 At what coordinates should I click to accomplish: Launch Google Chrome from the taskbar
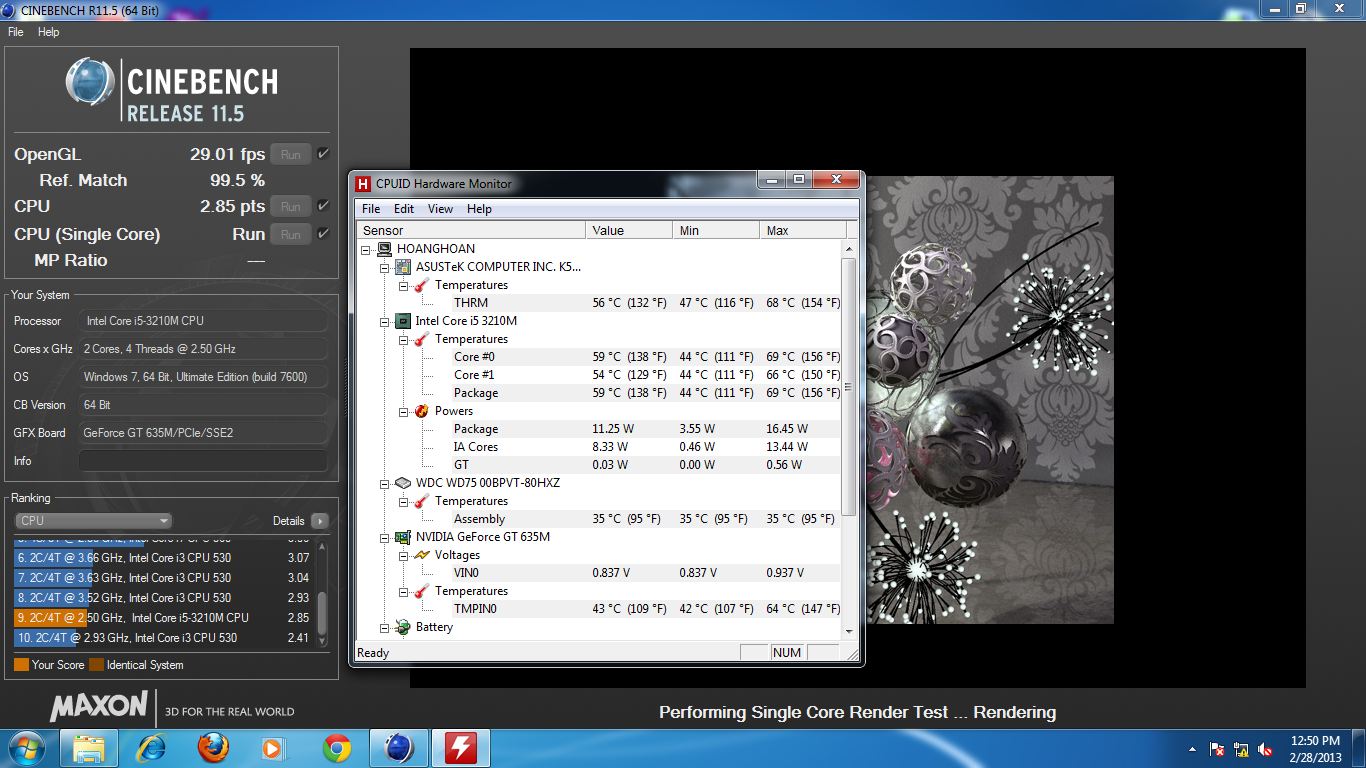(x=337, y=748)
